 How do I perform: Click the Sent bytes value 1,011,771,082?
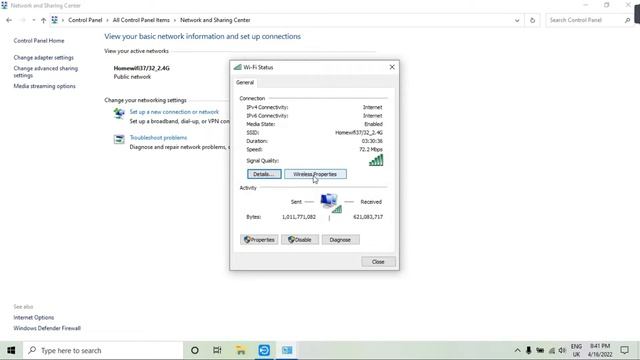click(299, 217)
